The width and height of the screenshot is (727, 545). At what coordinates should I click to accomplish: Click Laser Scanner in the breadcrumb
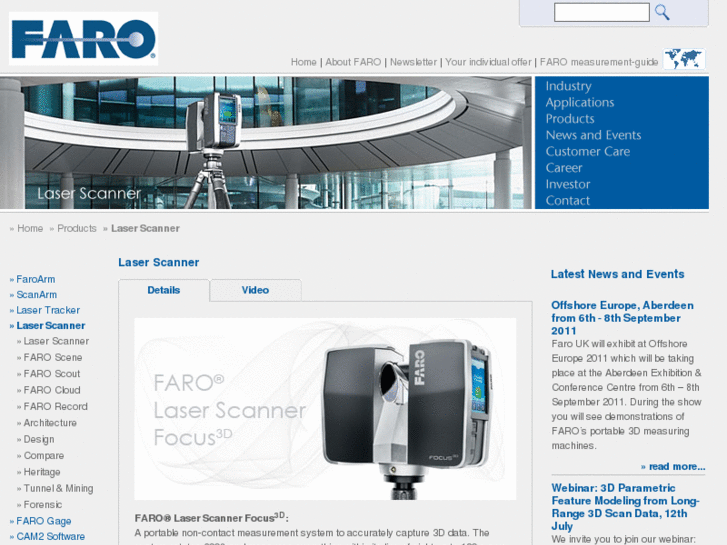click(145, 228)
